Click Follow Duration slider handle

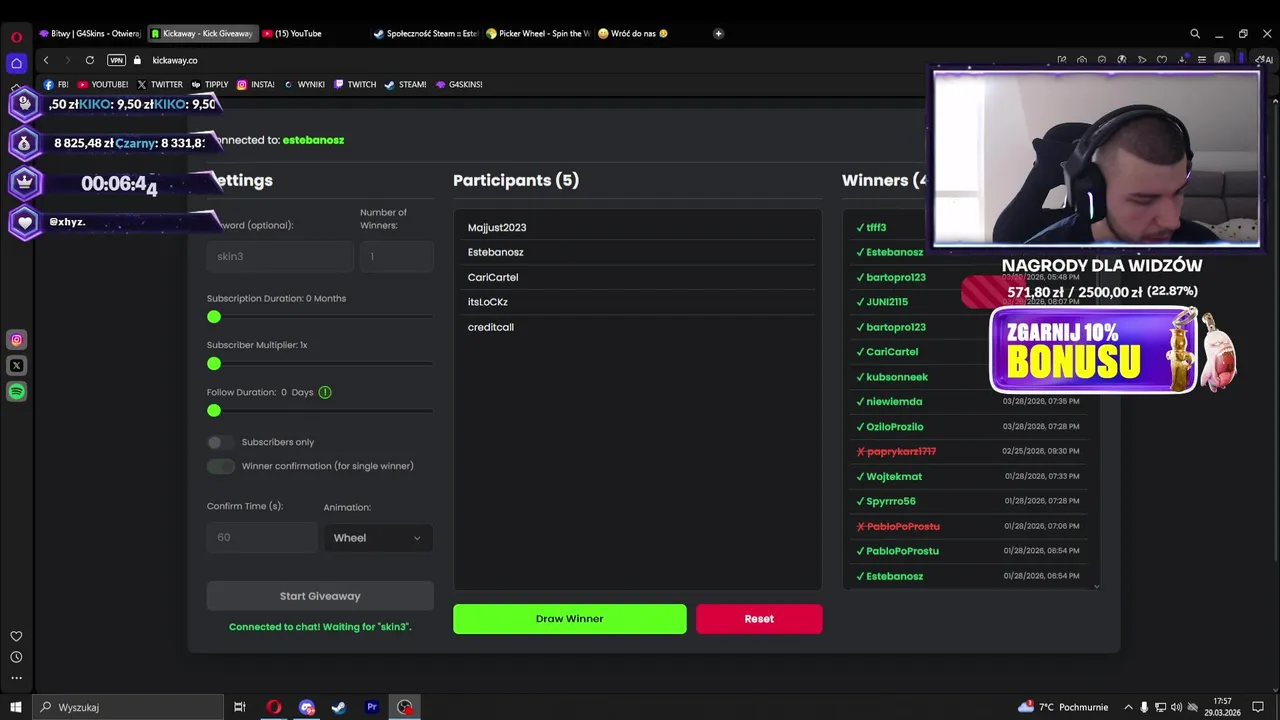pos(214,411)
